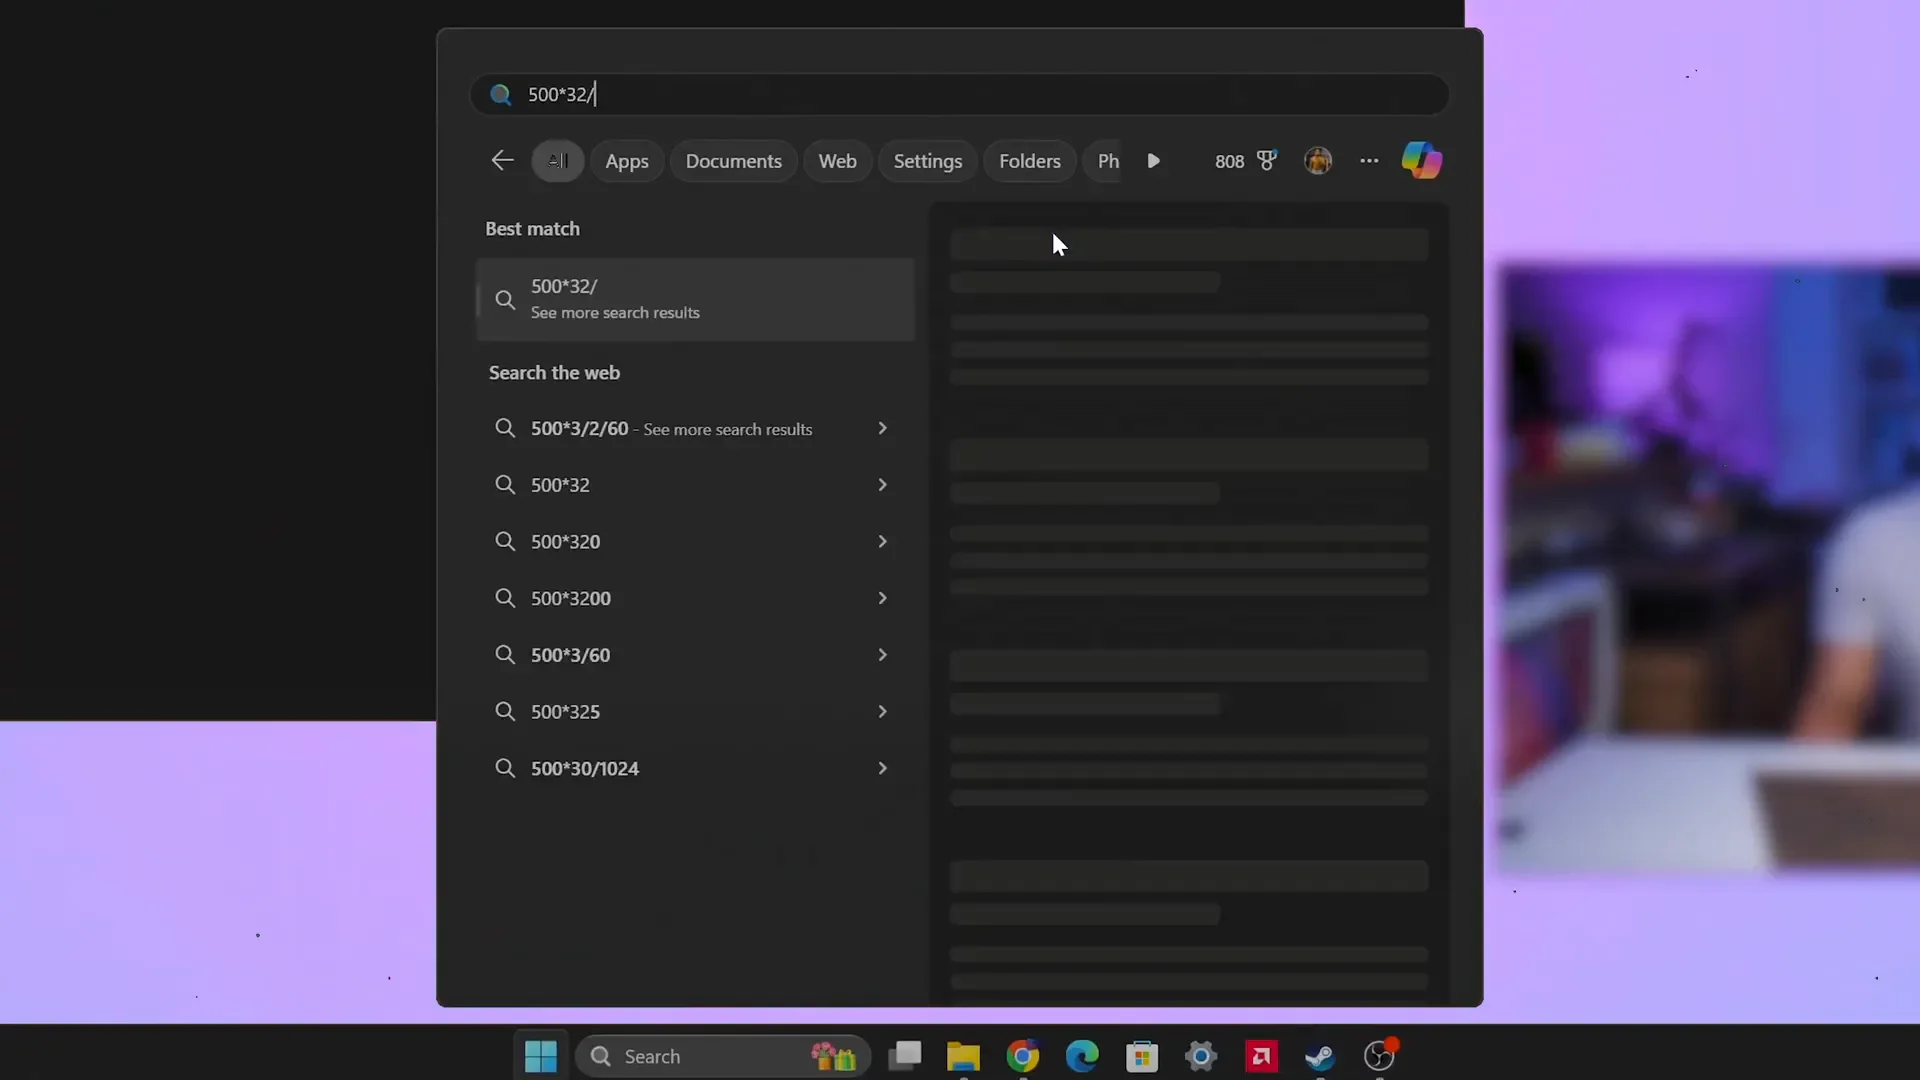Image resolution: width=1920 pixels, height=1080 pixels.
Task: Open web suggestion 500*320
Action: point(696,542)
